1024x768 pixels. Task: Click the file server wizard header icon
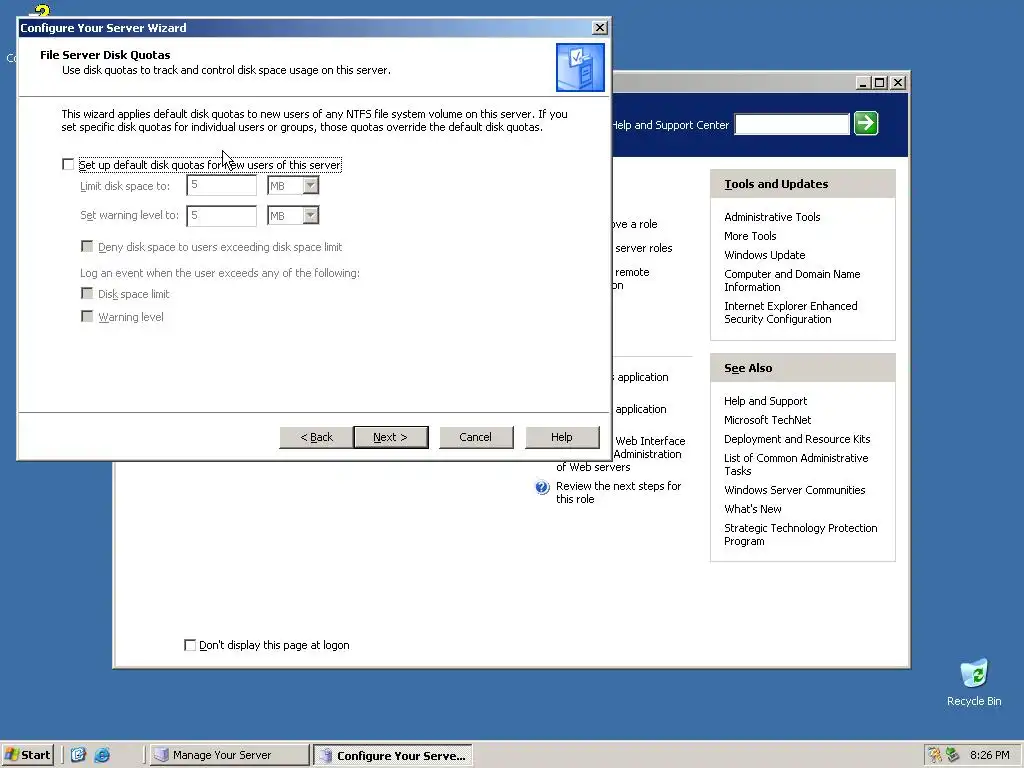click(580, 67)
